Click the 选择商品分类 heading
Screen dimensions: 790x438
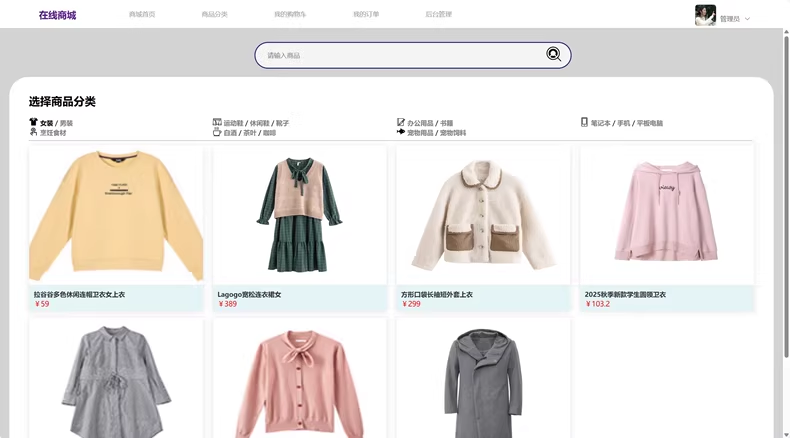coord(62,101)
